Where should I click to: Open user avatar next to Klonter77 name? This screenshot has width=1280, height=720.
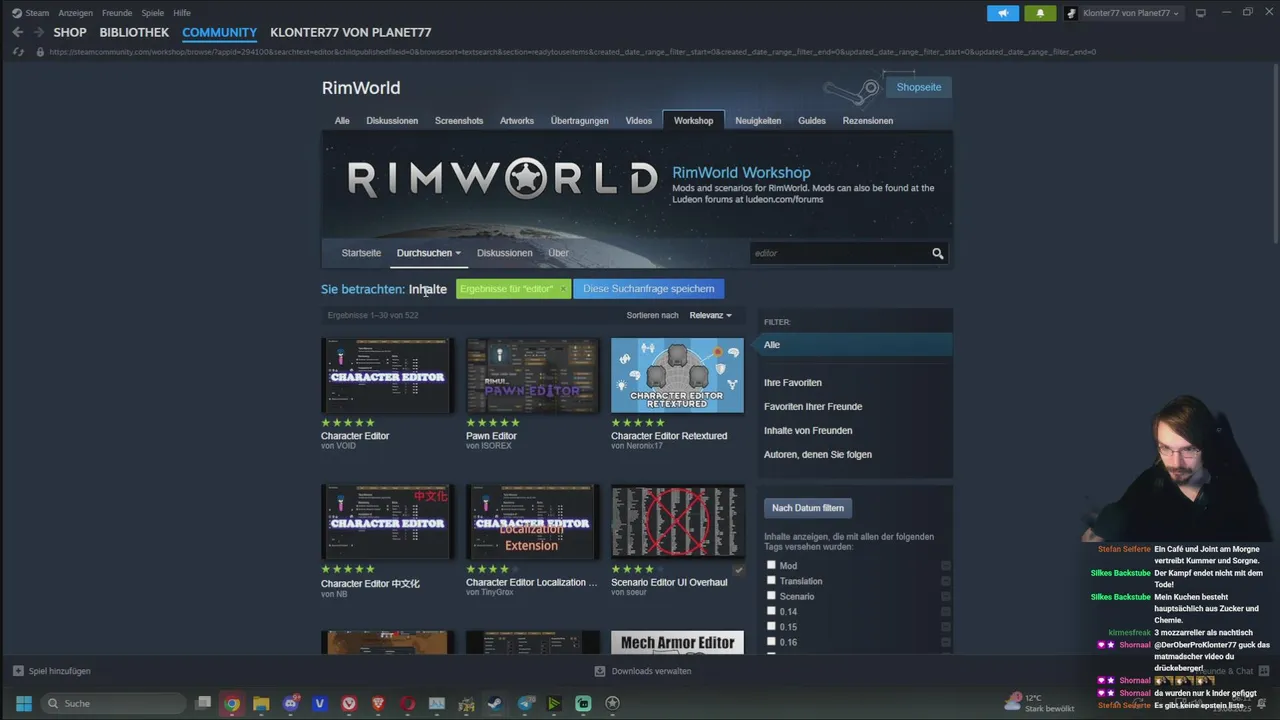tap(1071, 13)
